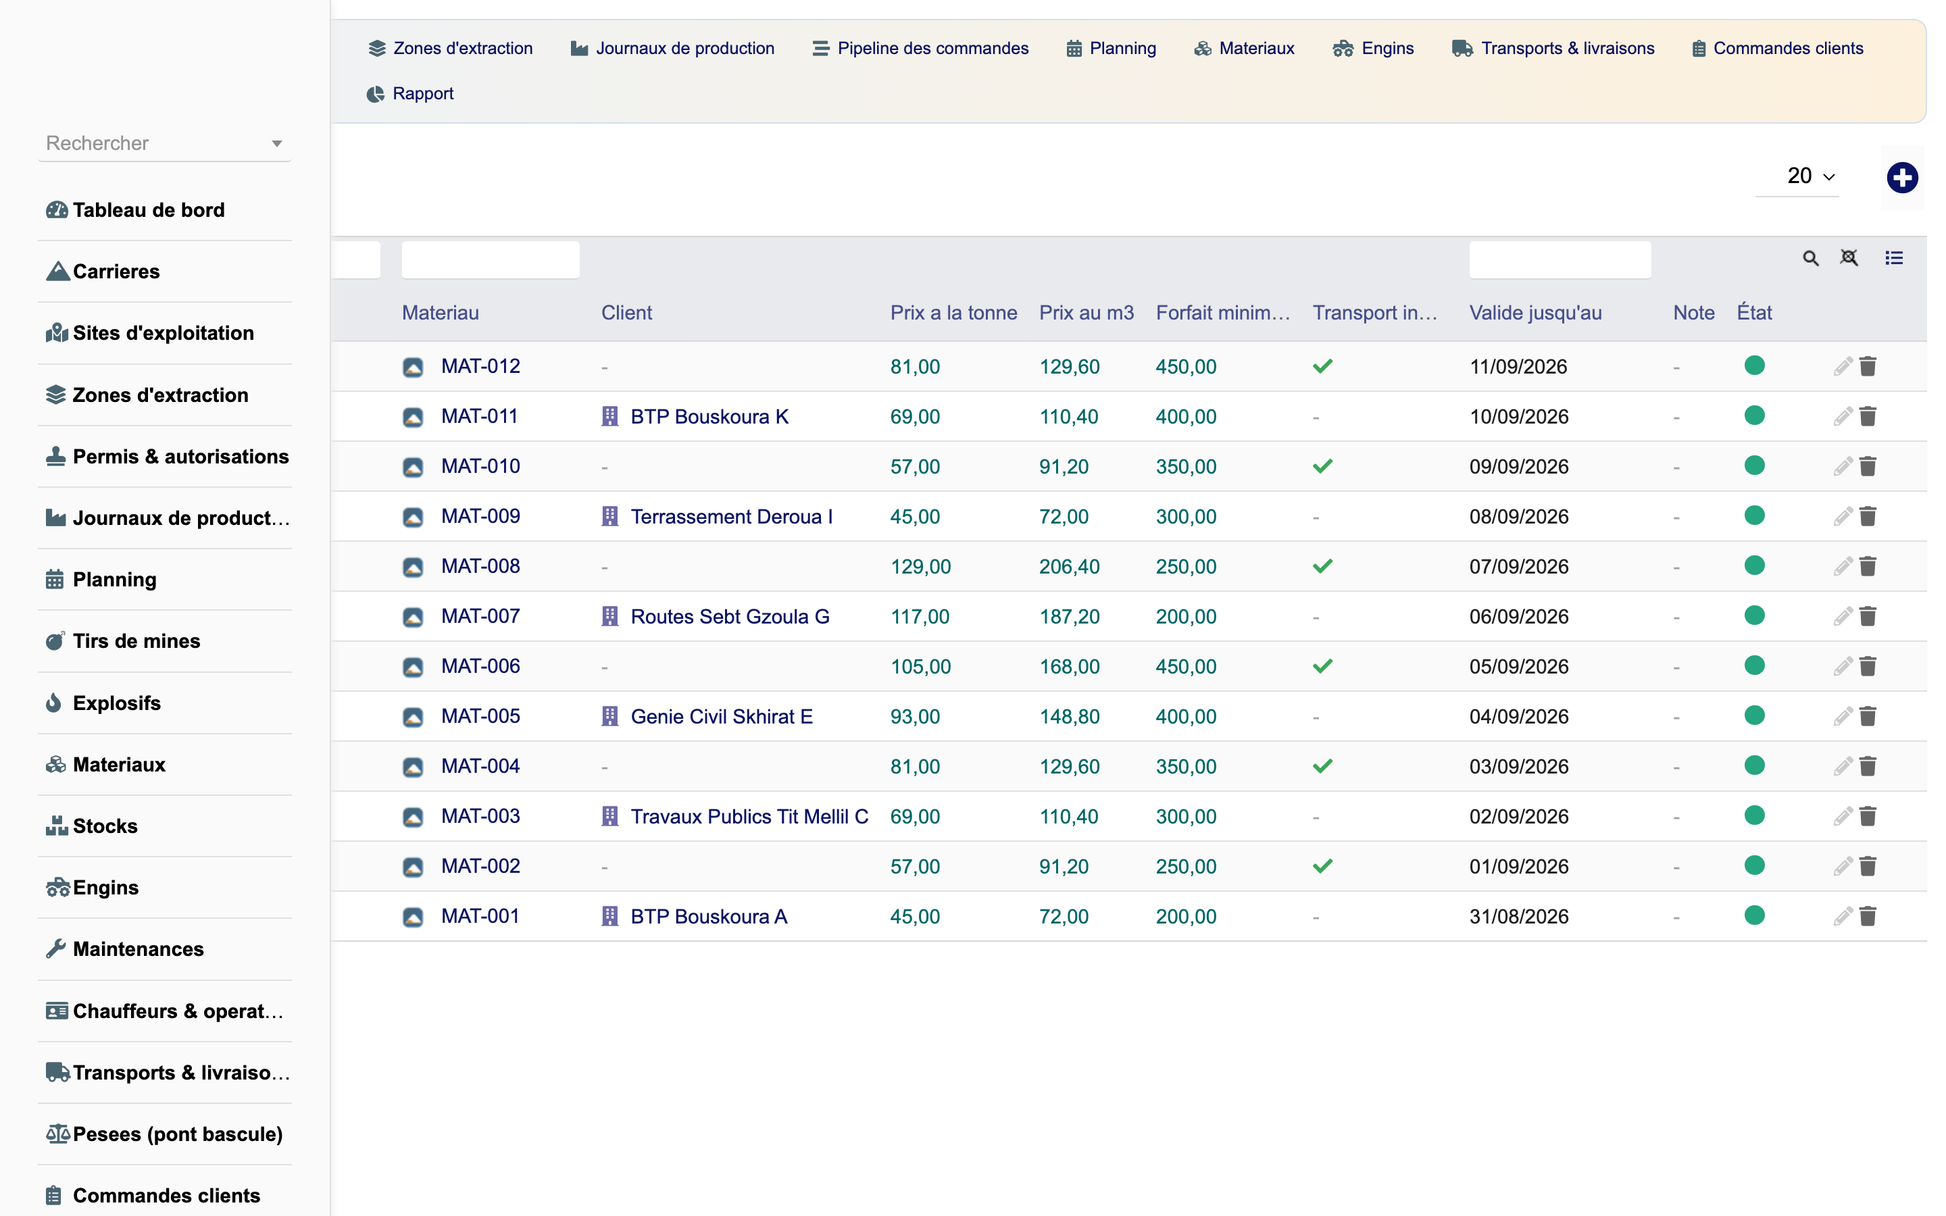Click the trash icon for MAT-003
1946x1216 pixels.
pyautogui.click(x=1868, y=817)
